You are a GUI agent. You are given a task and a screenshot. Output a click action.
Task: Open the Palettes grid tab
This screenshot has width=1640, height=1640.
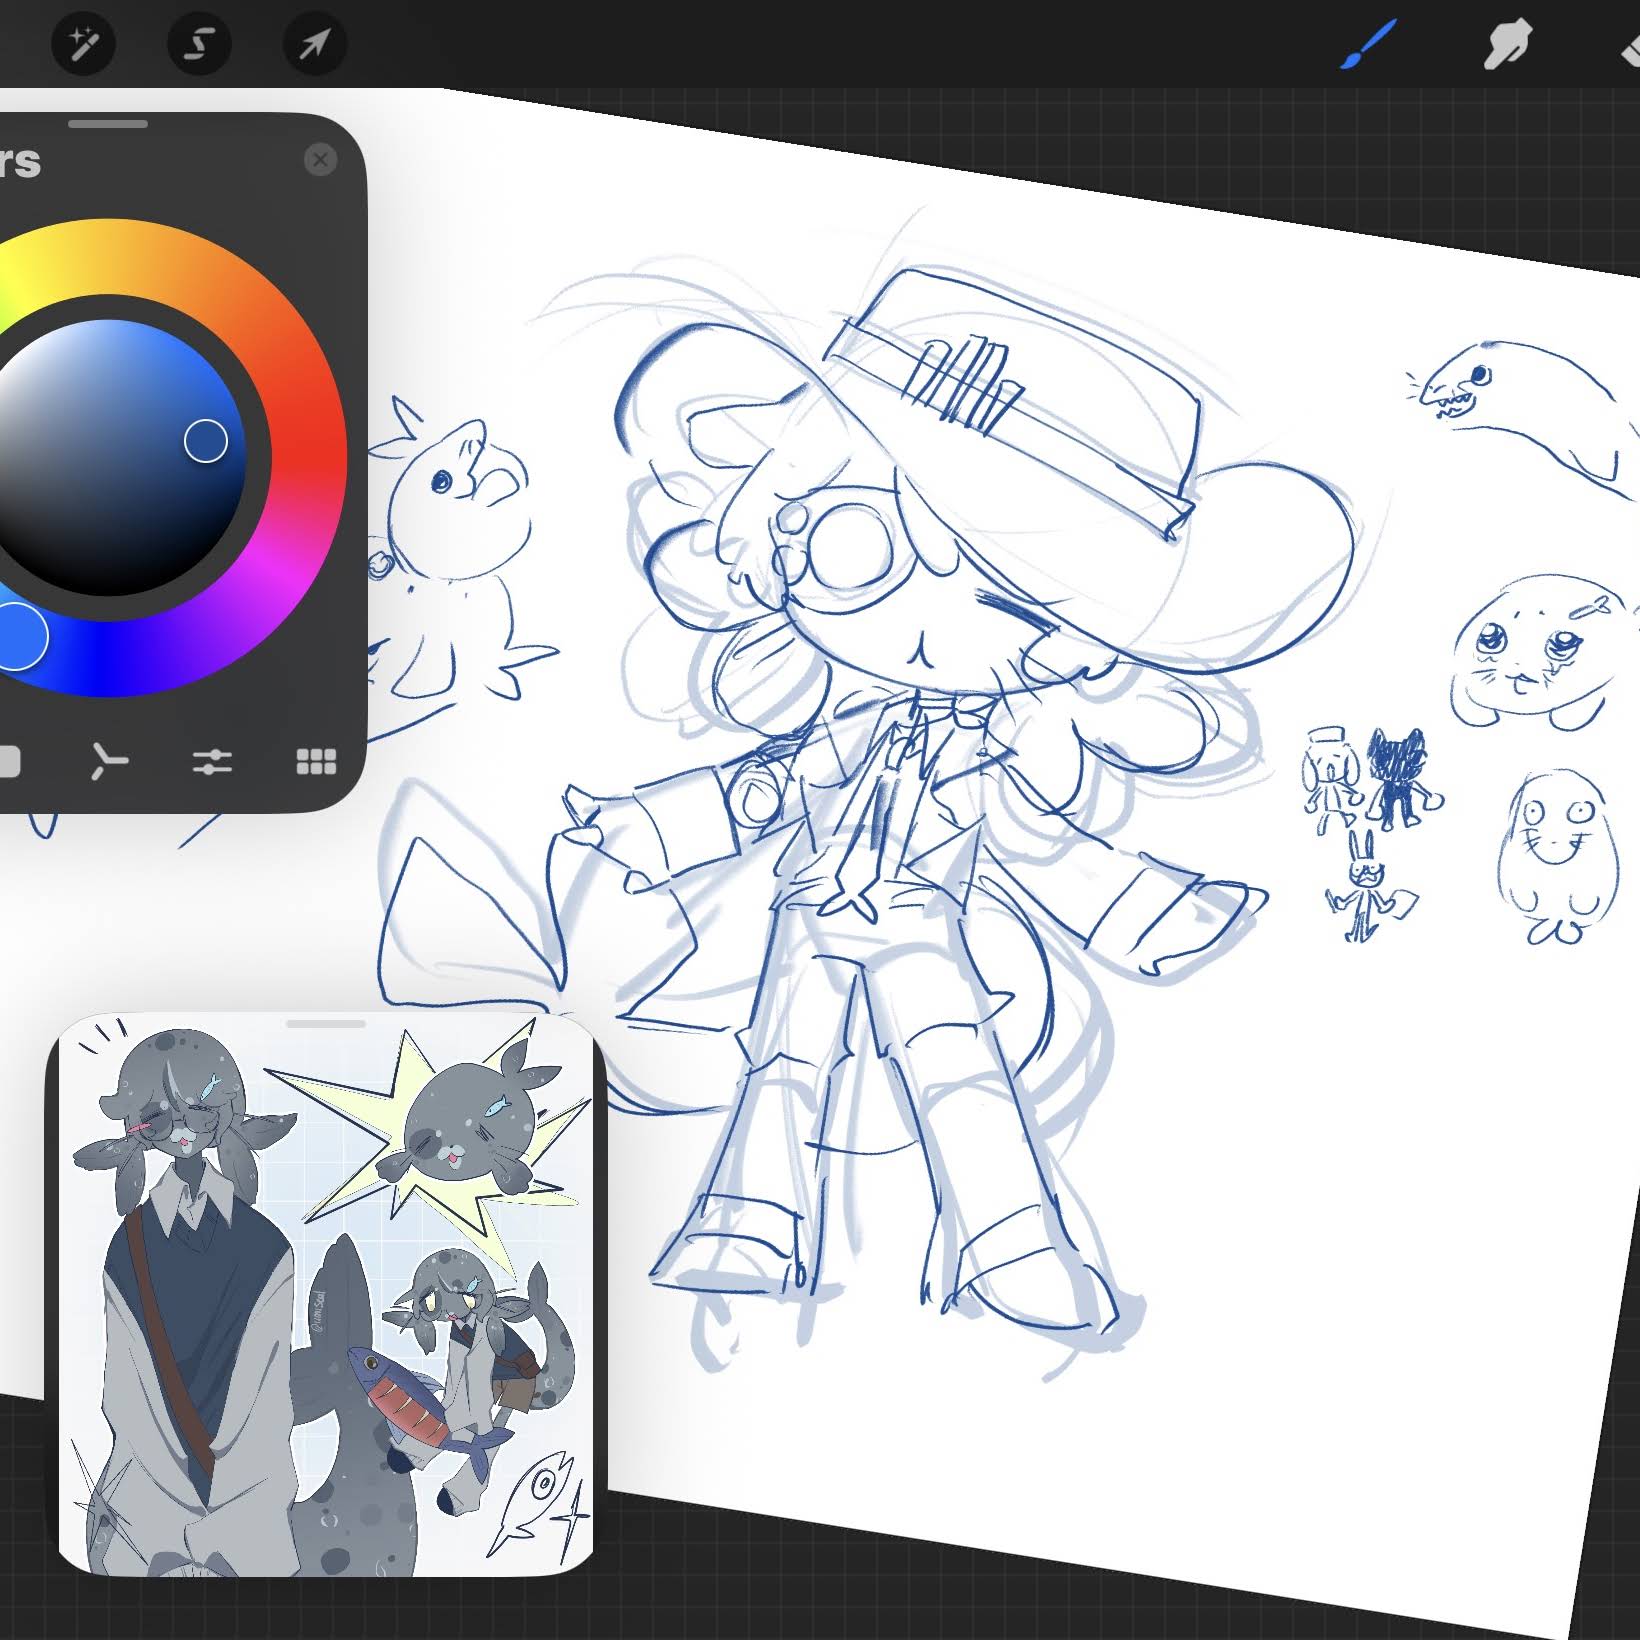[316, 762]
